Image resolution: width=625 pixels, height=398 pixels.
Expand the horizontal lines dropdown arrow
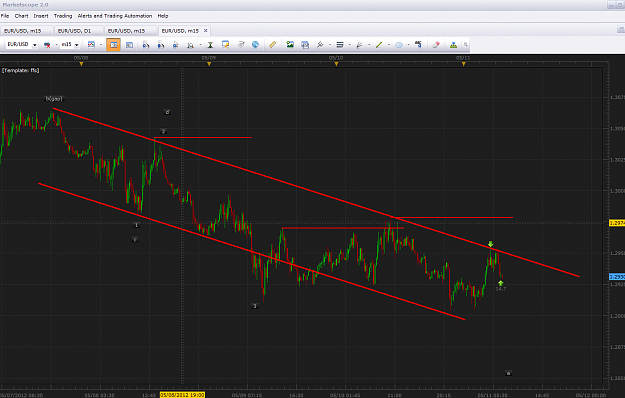point(350,45)
